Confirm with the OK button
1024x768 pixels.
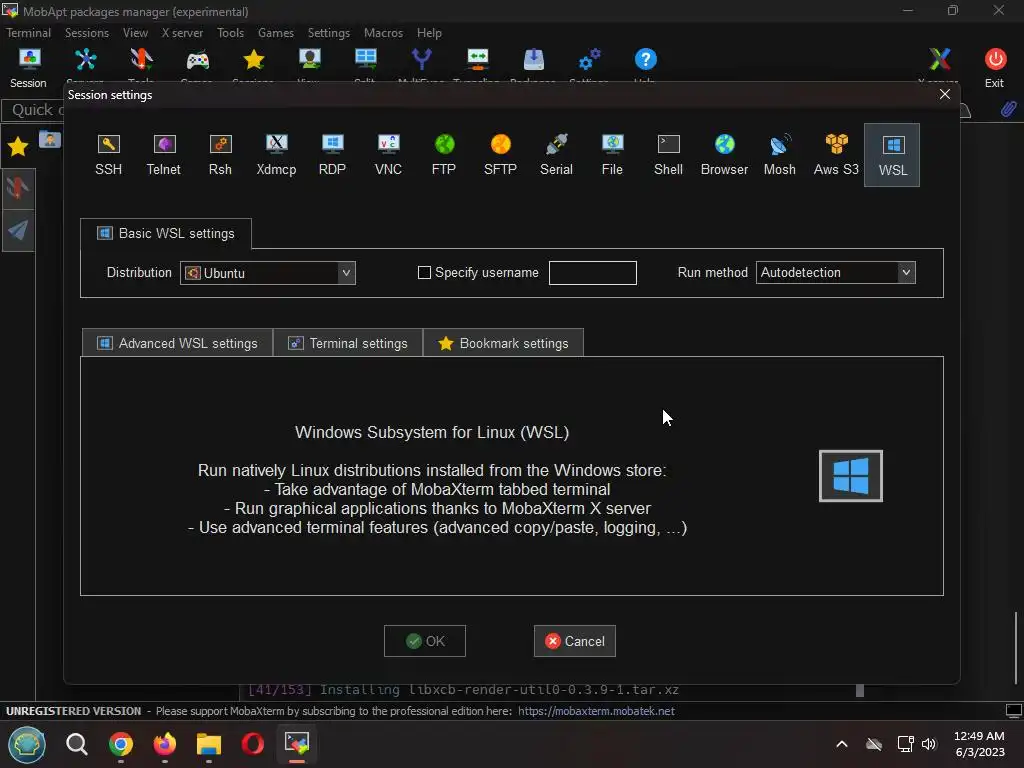click(425, 641)
